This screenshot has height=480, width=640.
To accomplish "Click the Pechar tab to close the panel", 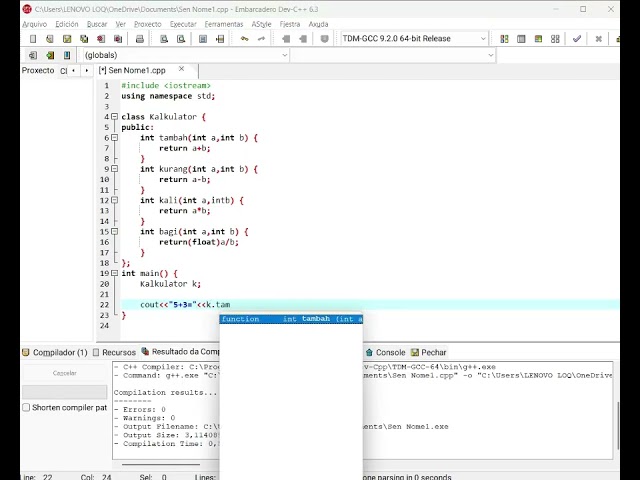I will pos(429,352).
